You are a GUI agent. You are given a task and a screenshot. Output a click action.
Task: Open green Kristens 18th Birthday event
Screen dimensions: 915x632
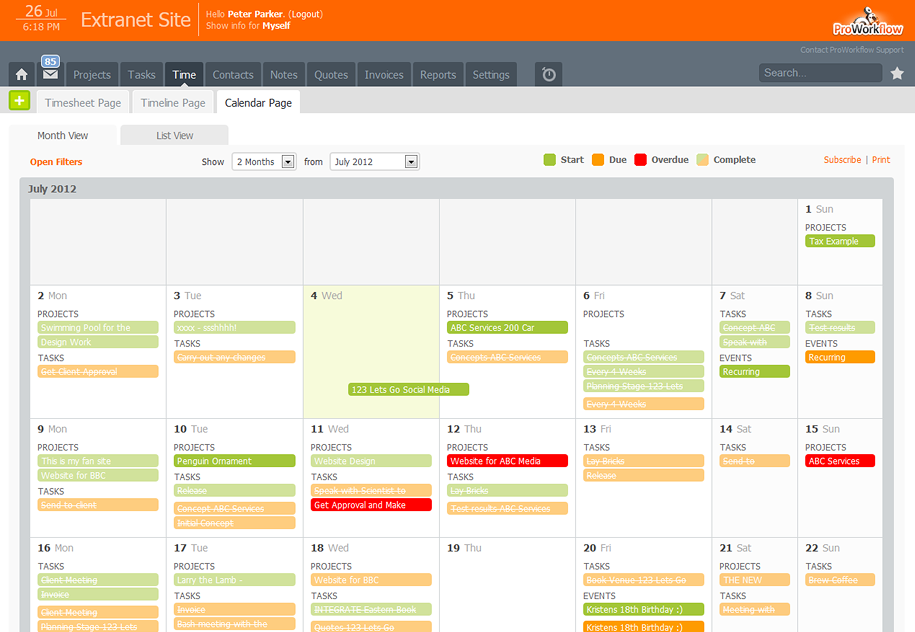point(644,609)
